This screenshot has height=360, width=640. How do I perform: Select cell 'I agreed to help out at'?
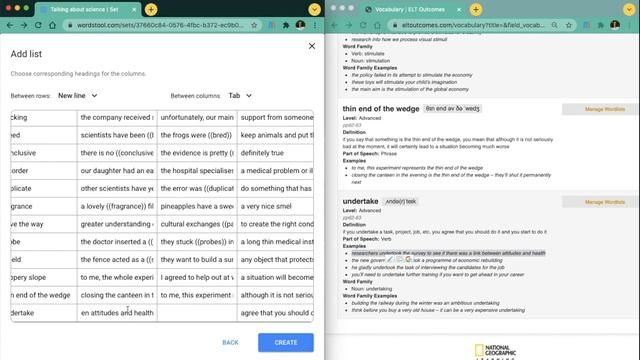197,278
